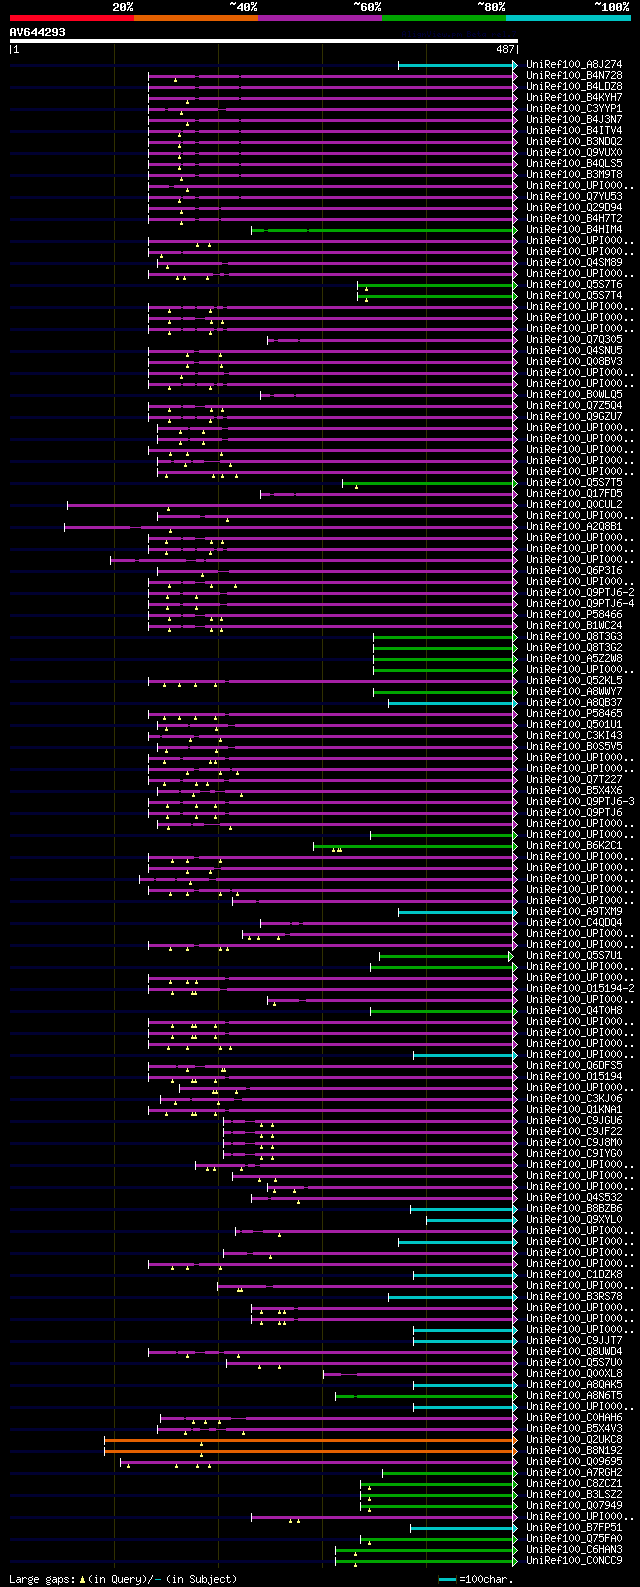The width and height of the screenshot is (640, 1587).
Task: Open UniRef100_Q9VUX0 hit
Action: click(x=574, y=153)
